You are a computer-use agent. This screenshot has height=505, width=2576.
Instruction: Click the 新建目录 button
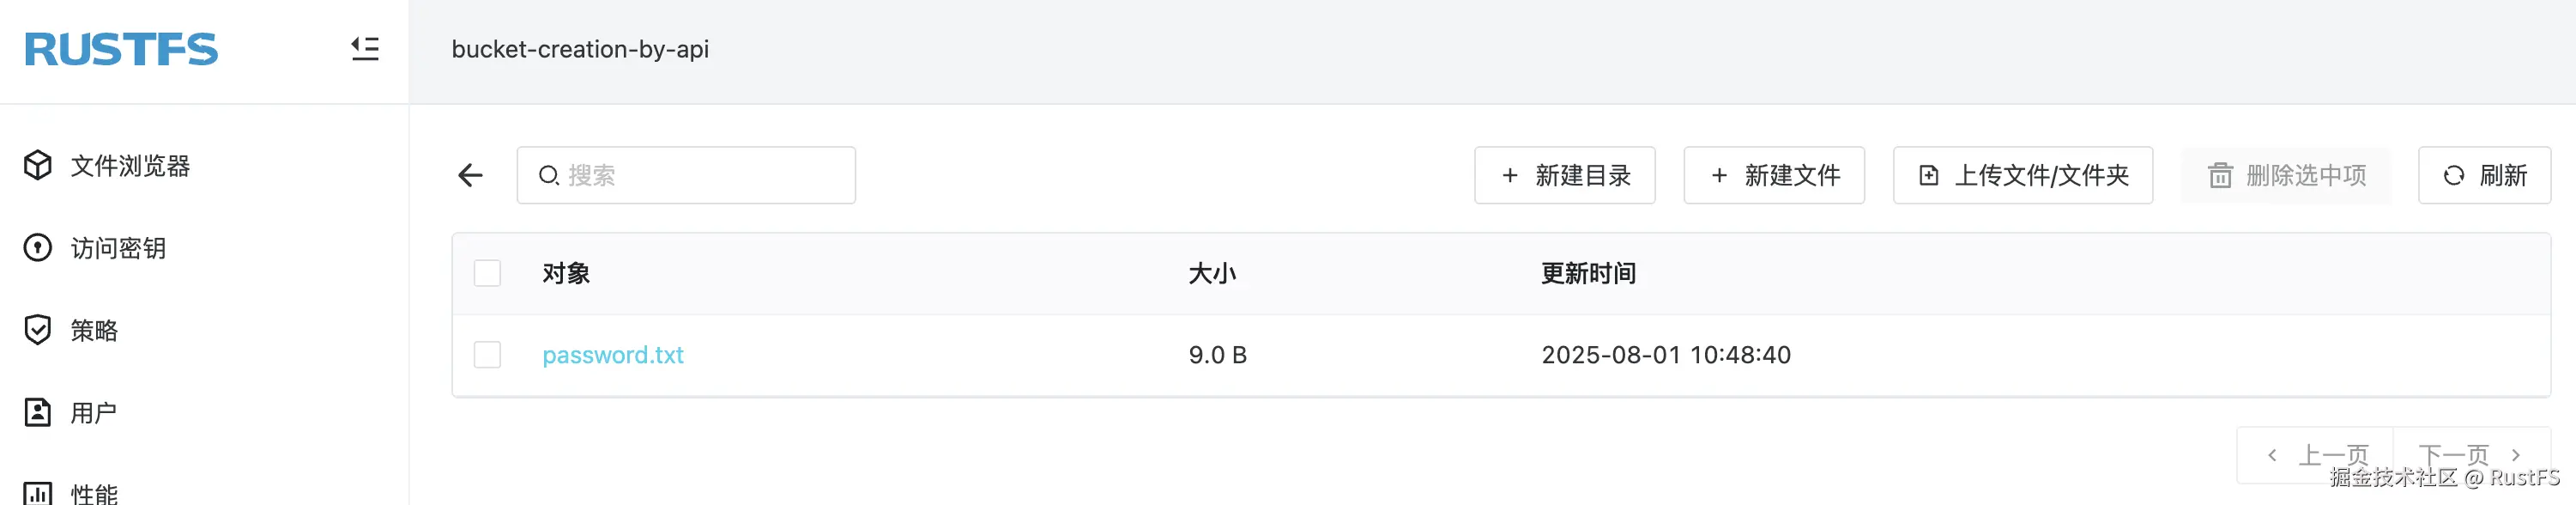[x=1564, y=175]
